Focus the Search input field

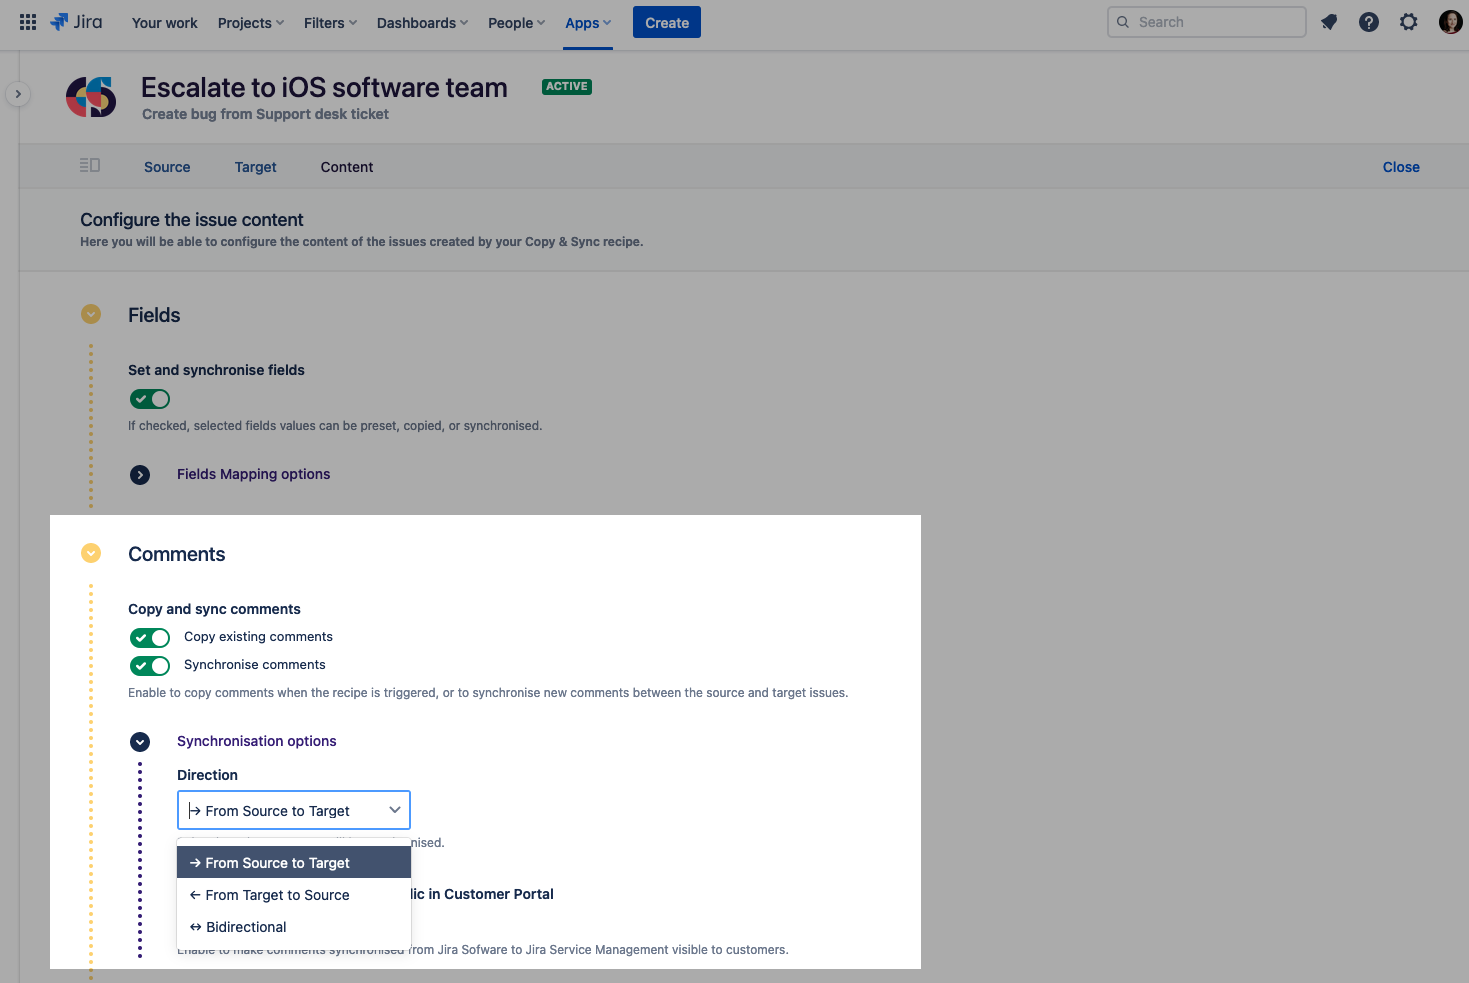point(1215,22)
